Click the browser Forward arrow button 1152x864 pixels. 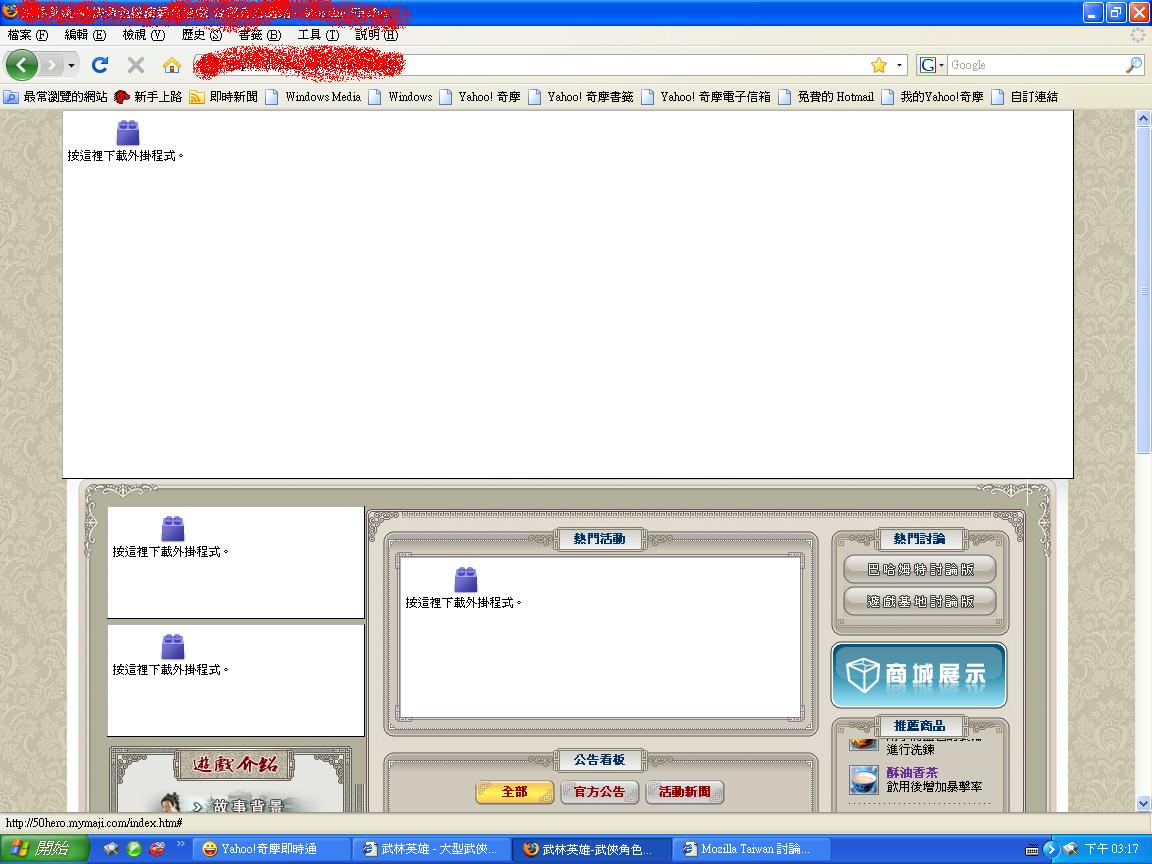pos(51,65)
